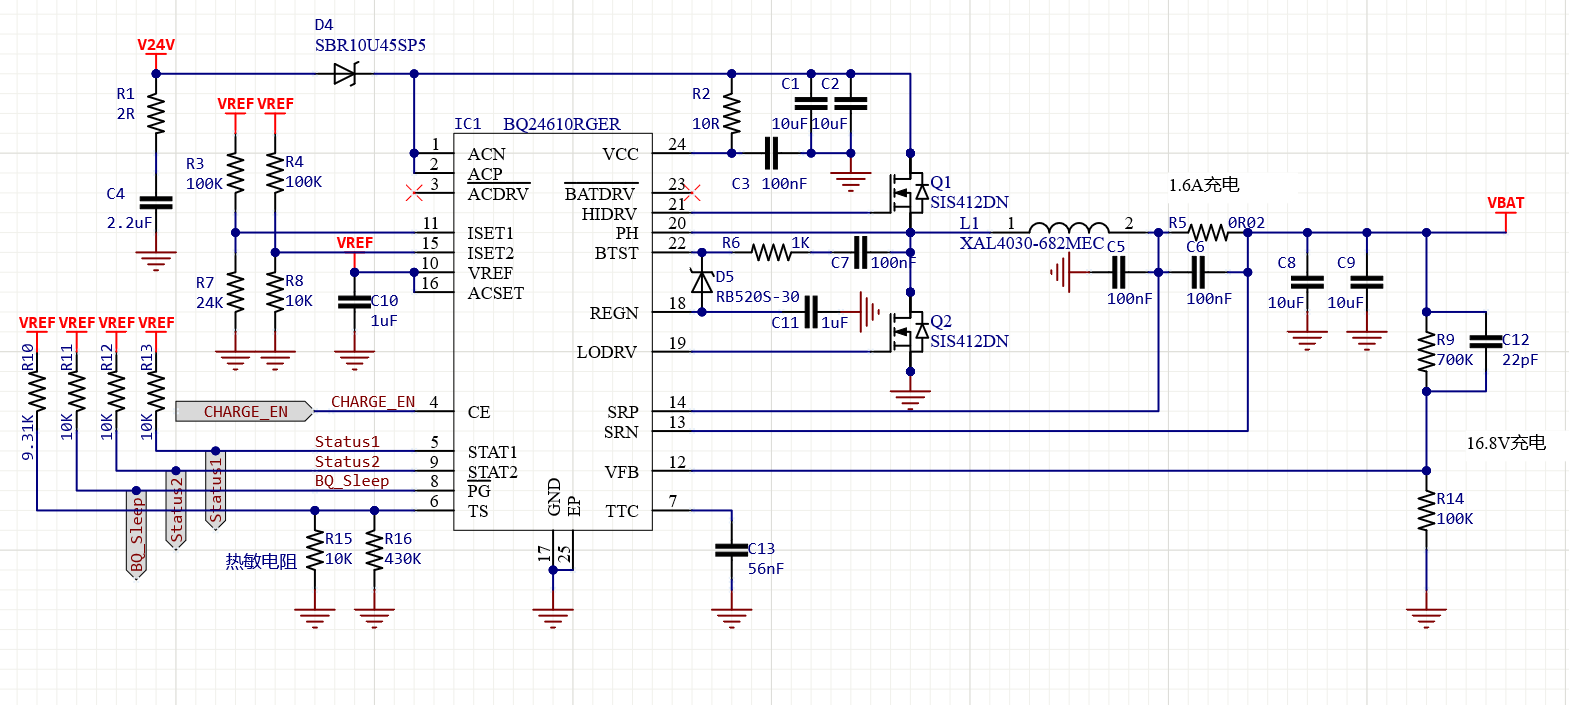Click the 2.2uF value text of C4
The width and height of the screenshot is (1569, 705).
pos(130,223)
